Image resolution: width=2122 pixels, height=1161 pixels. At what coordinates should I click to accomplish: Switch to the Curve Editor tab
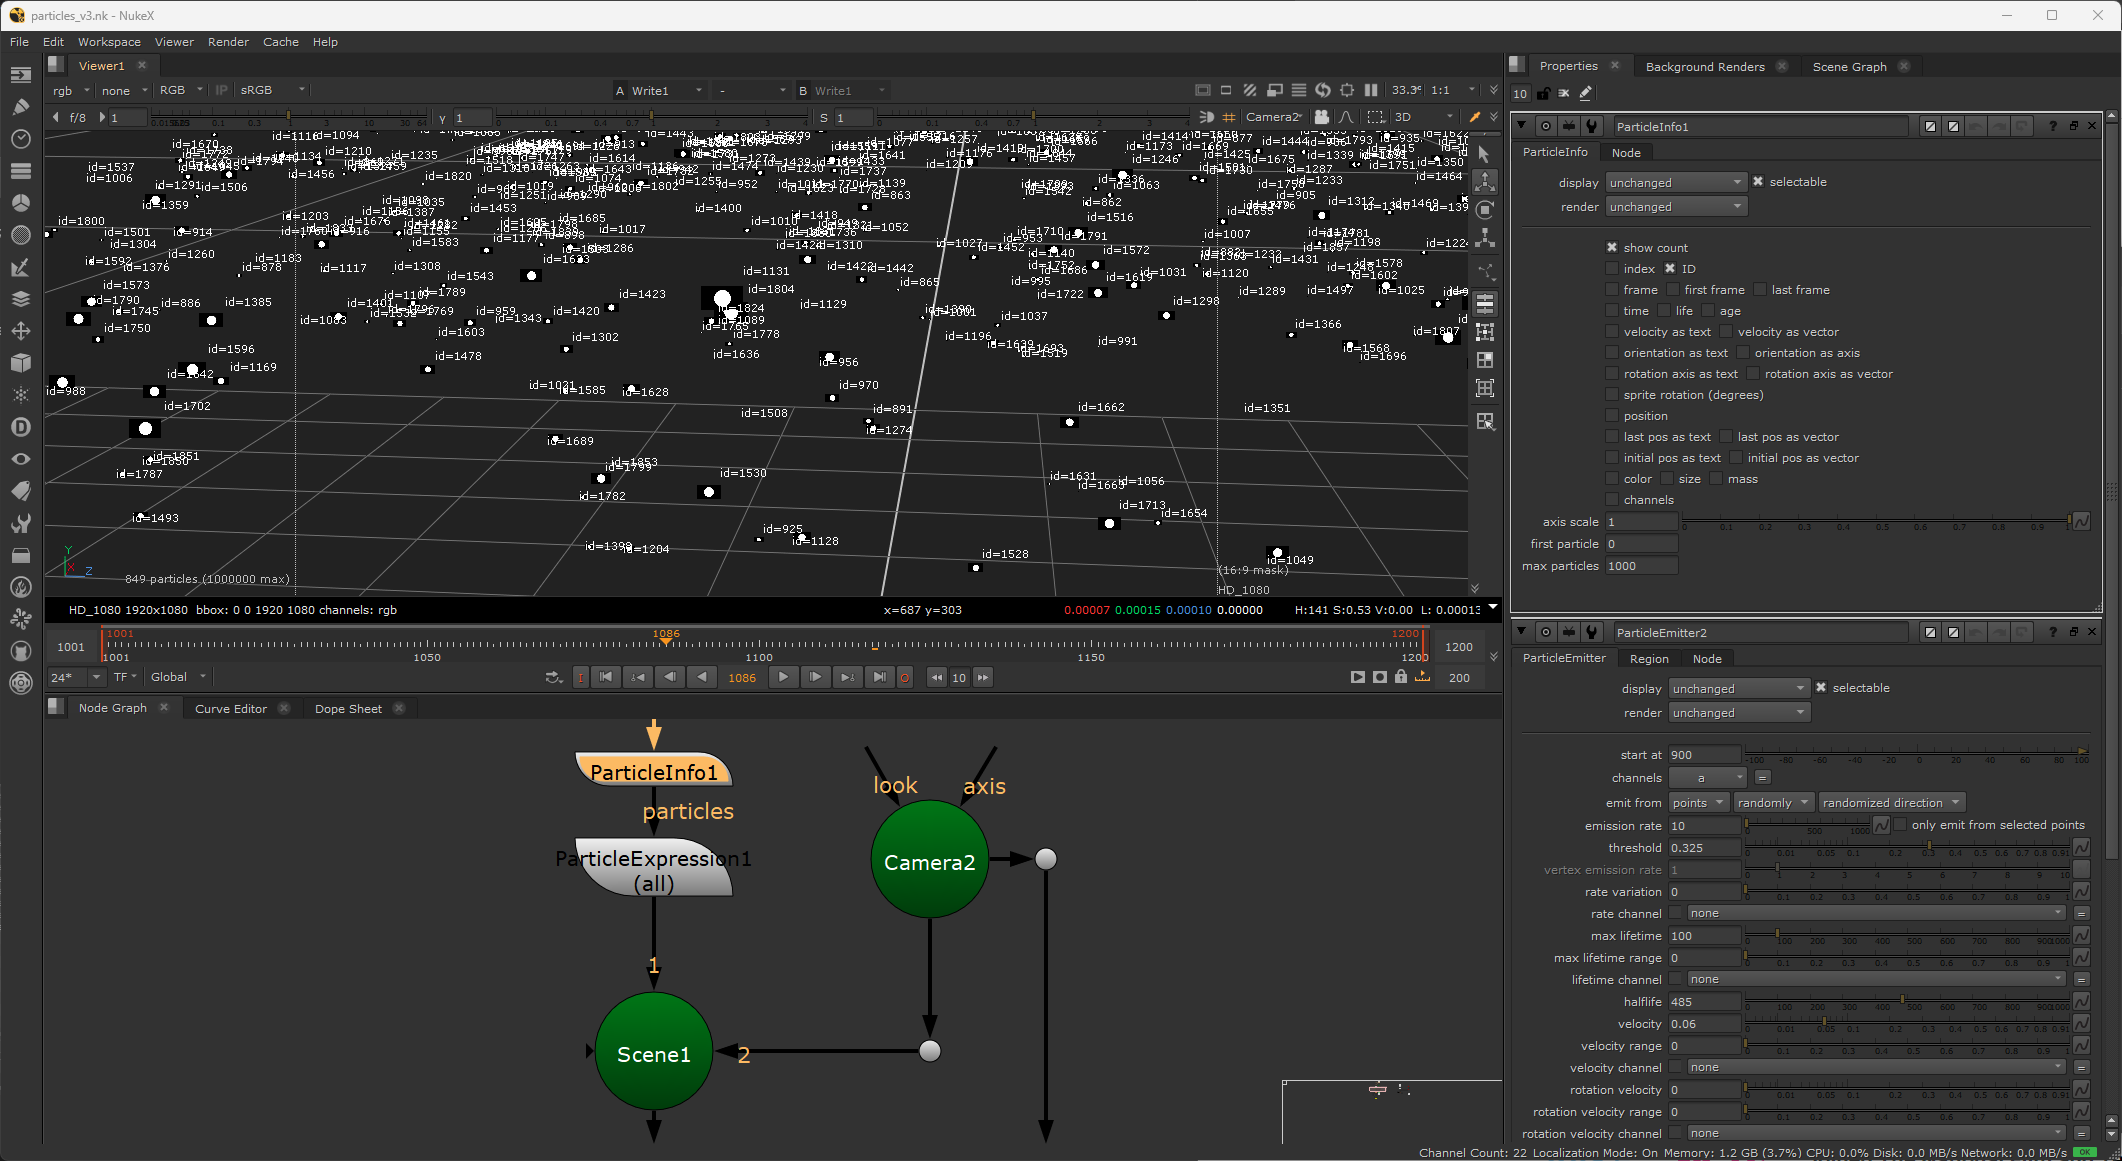click(230, 709)
